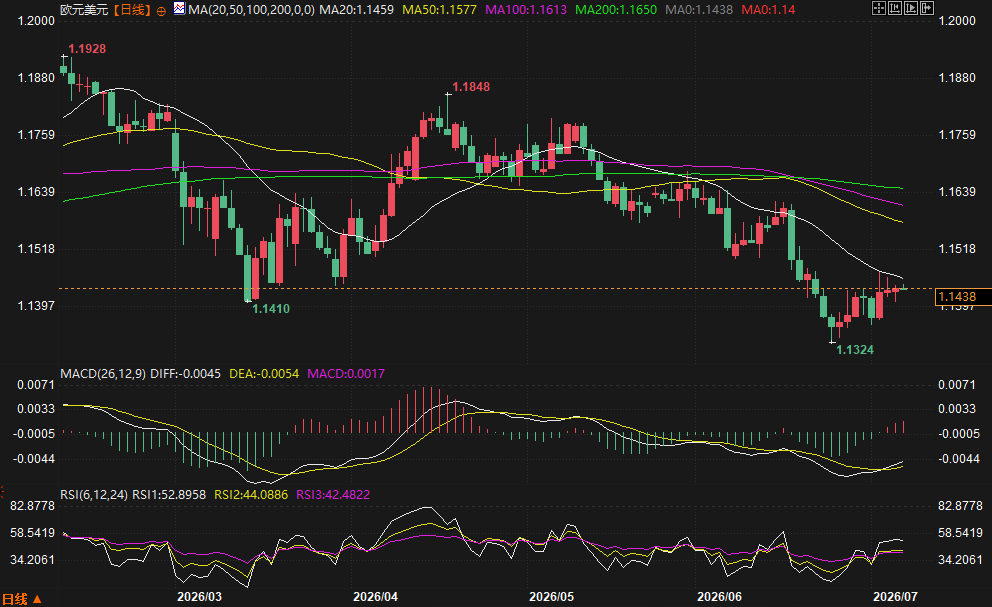Expand the 日线 period selector at bottom left
Screen dimensions: 992x607
pyautogui.click(x=22, y=599)
